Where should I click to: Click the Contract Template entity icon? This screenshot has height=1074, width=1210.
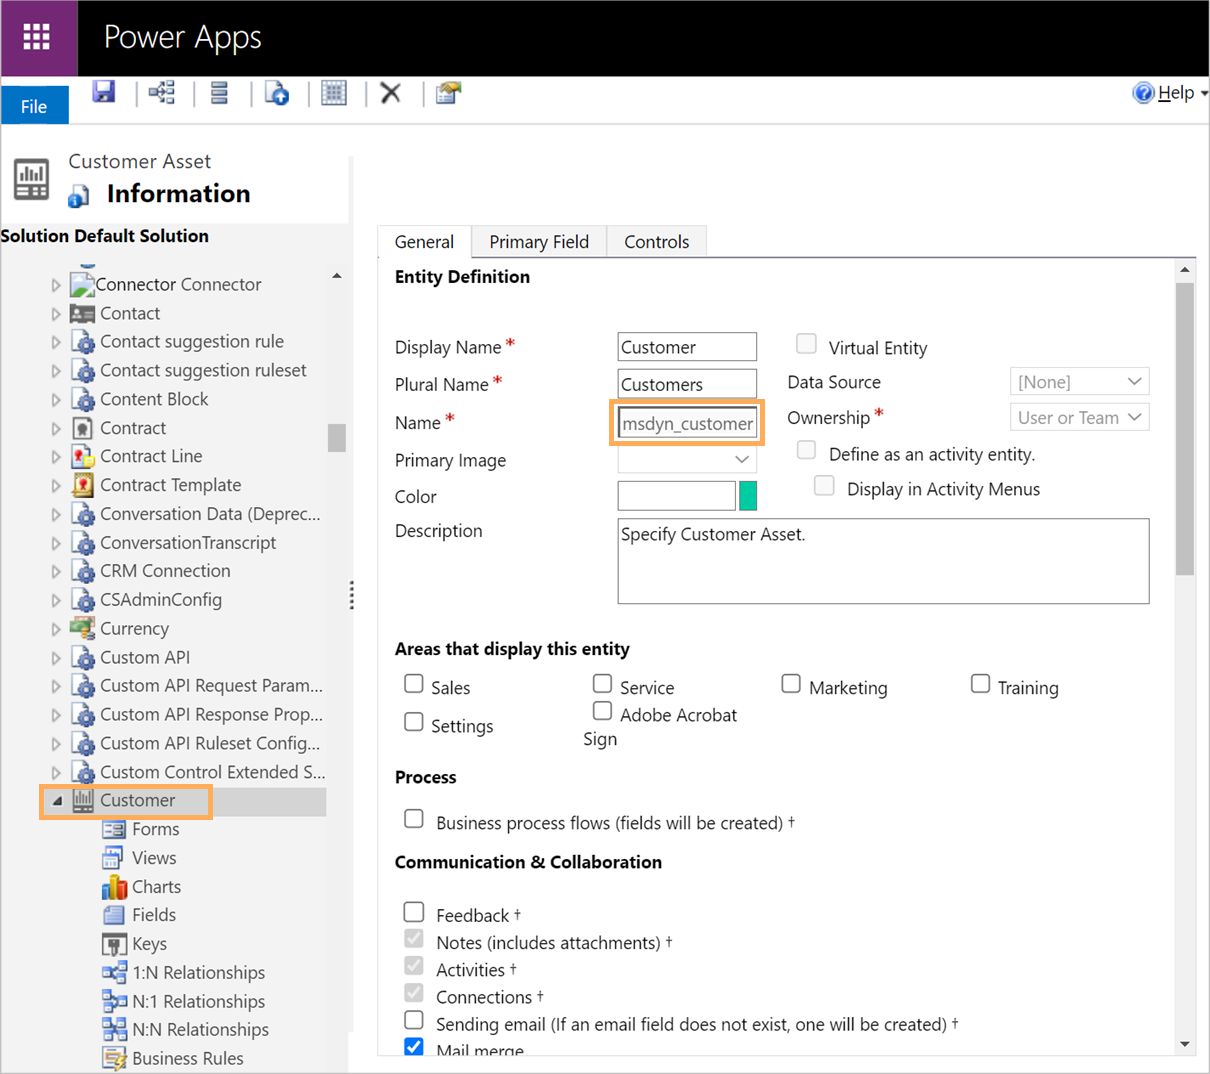pyautogui.click(x=83, y=485)
